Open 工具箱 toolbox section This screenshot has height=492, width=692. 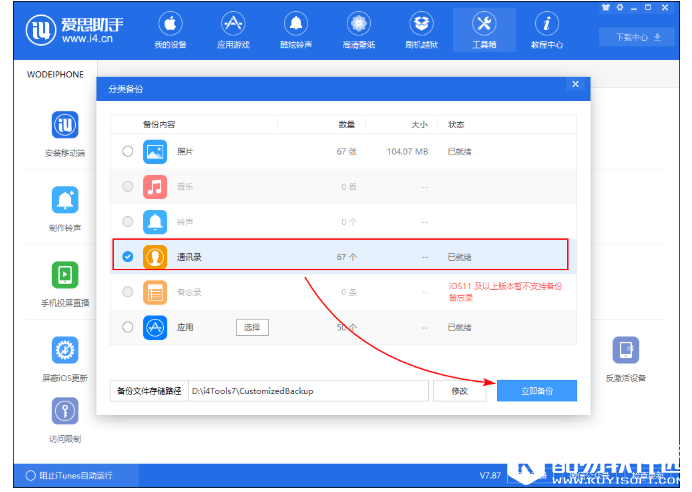(x=484, y=30)
